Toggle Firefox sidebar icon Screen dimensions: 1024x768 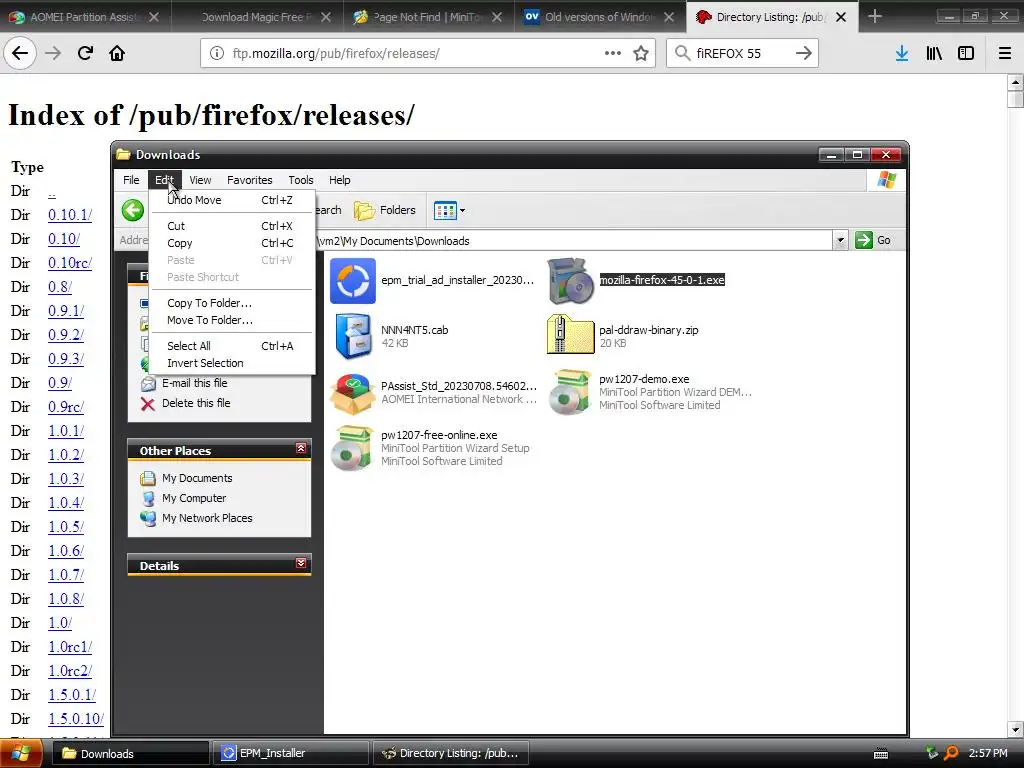click(x=966, y=54)
